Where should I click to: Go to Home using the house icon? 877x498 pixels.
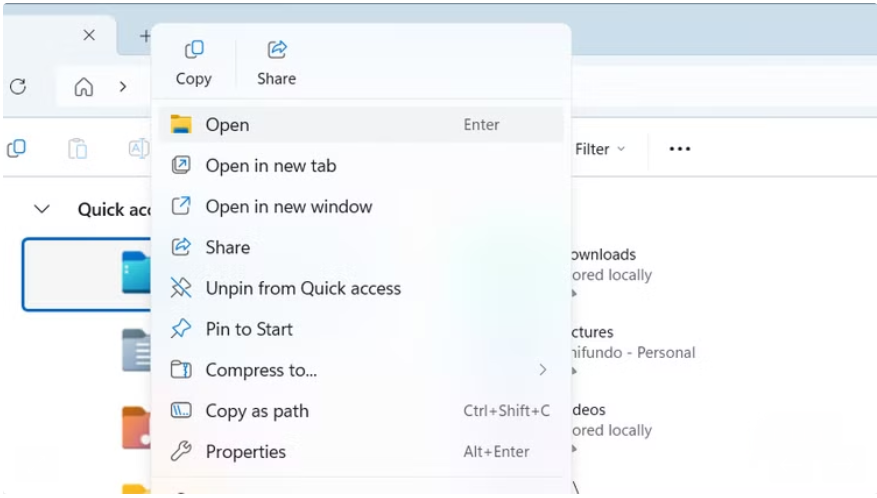[x=84, y=87]
